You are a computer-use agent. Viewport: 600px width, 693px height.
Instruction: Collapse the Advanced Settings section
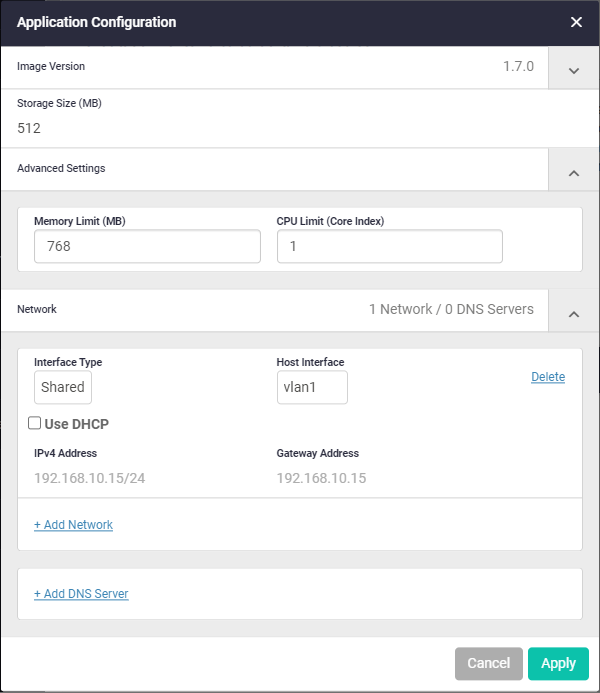point(574,171)
